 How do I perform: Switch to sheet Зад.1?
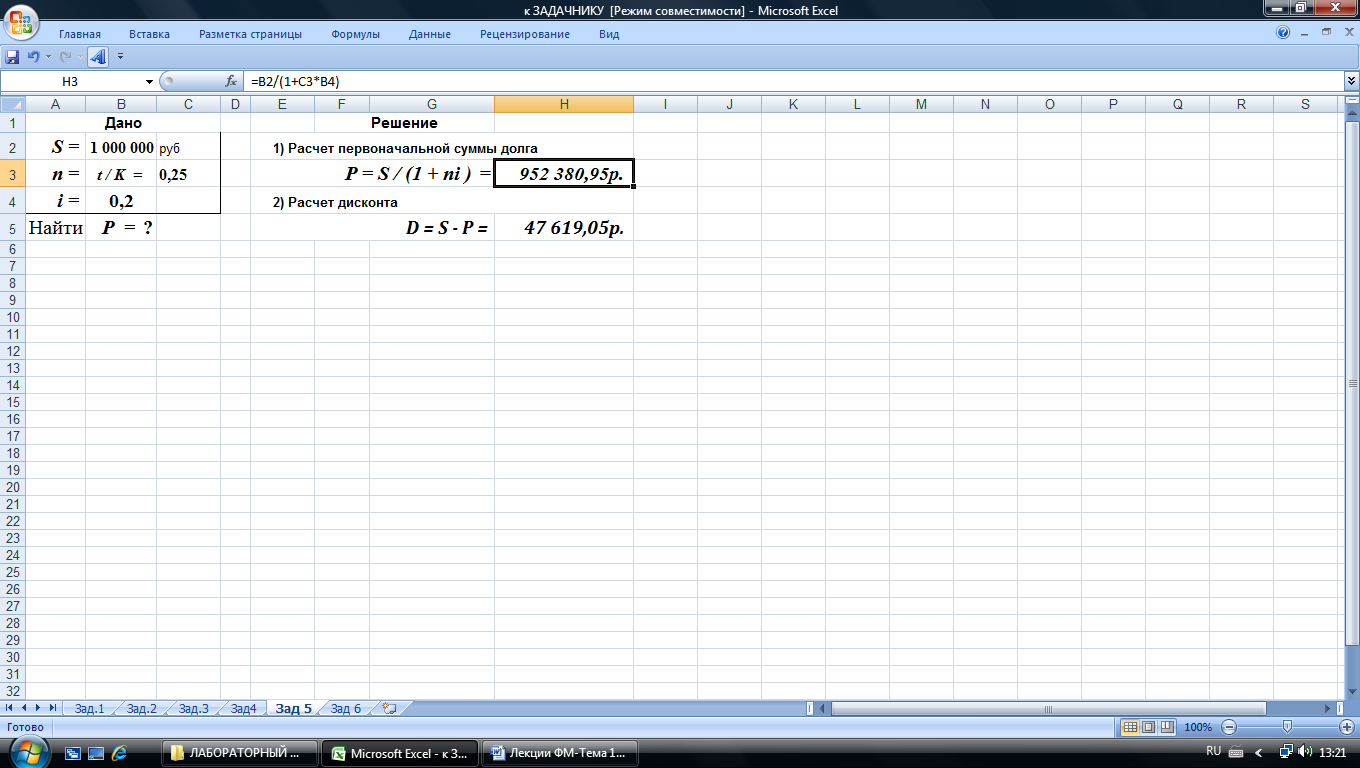[89, 708]
